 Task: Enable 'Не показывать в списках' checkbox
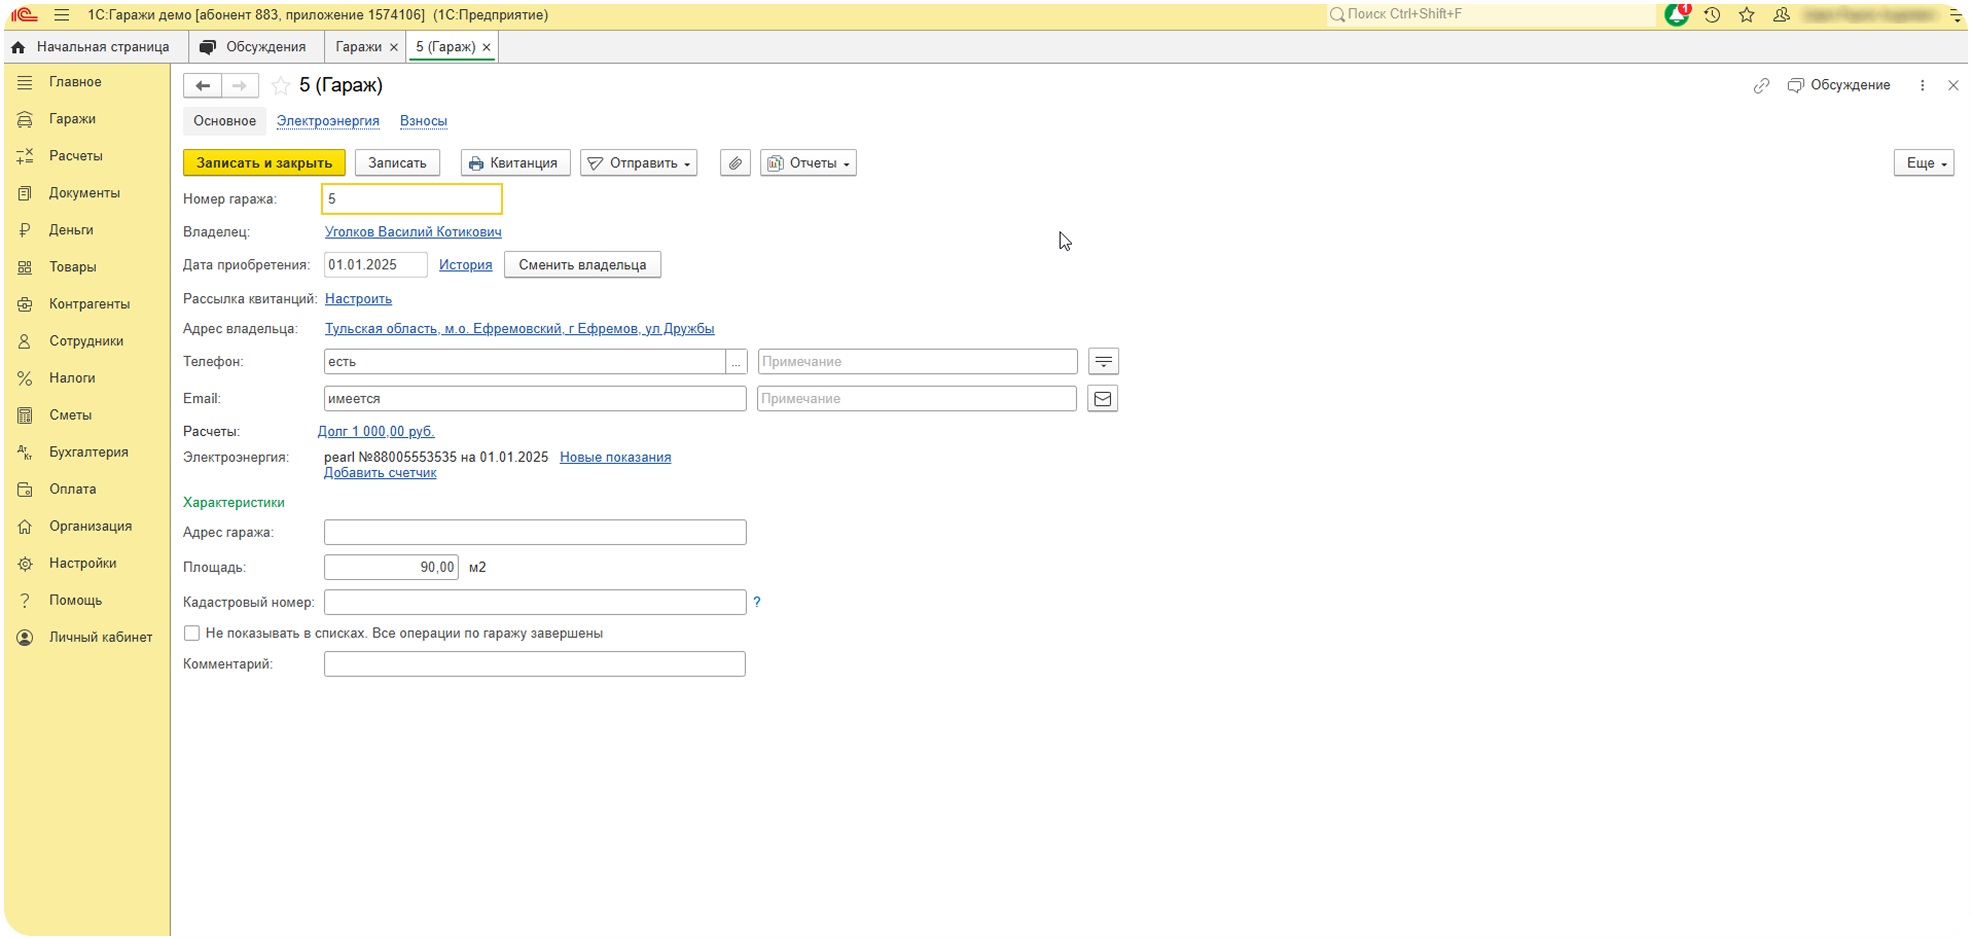pyautogui.click(x=192, y=633)
